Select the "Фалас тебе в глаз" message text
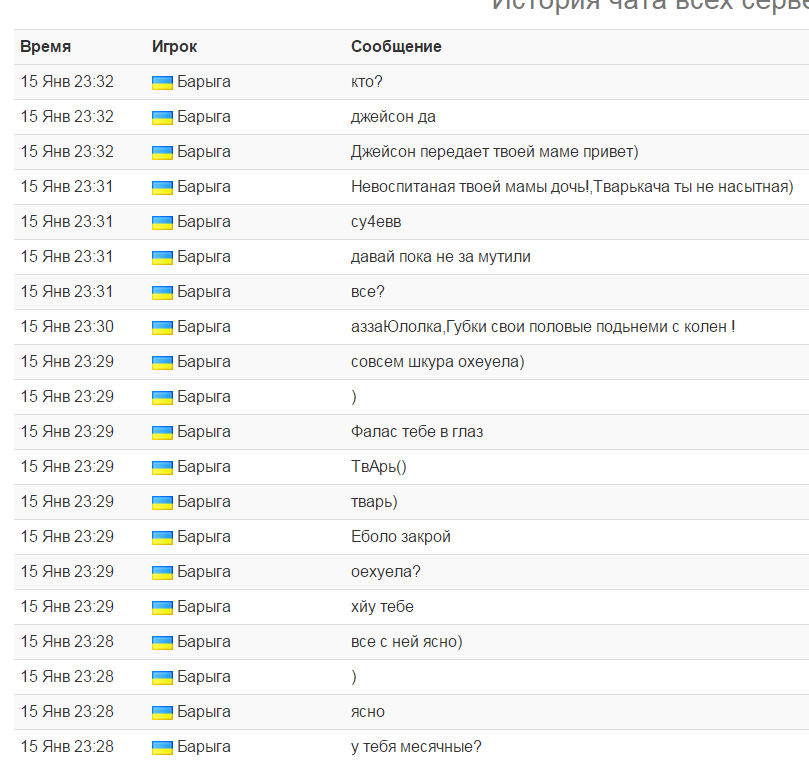This screenshot has width=809, height=779. click(x=417, y=432)
